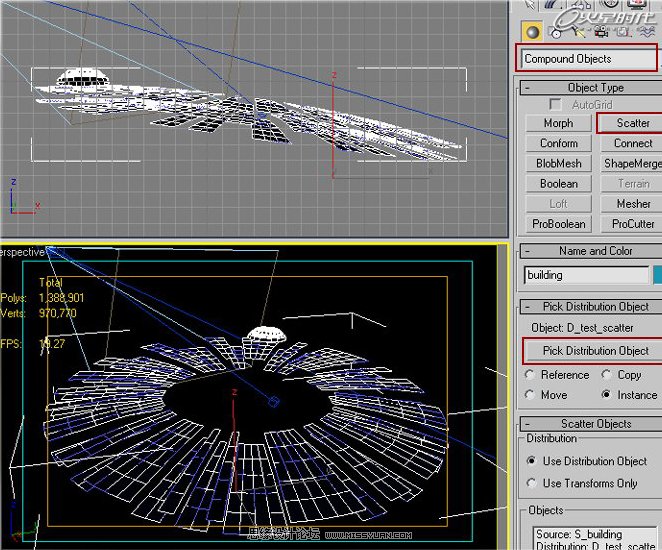Viewport: 662px width, 550px height.
Task: Click the Verts count 970,770 value
Action: coord(58,313)
